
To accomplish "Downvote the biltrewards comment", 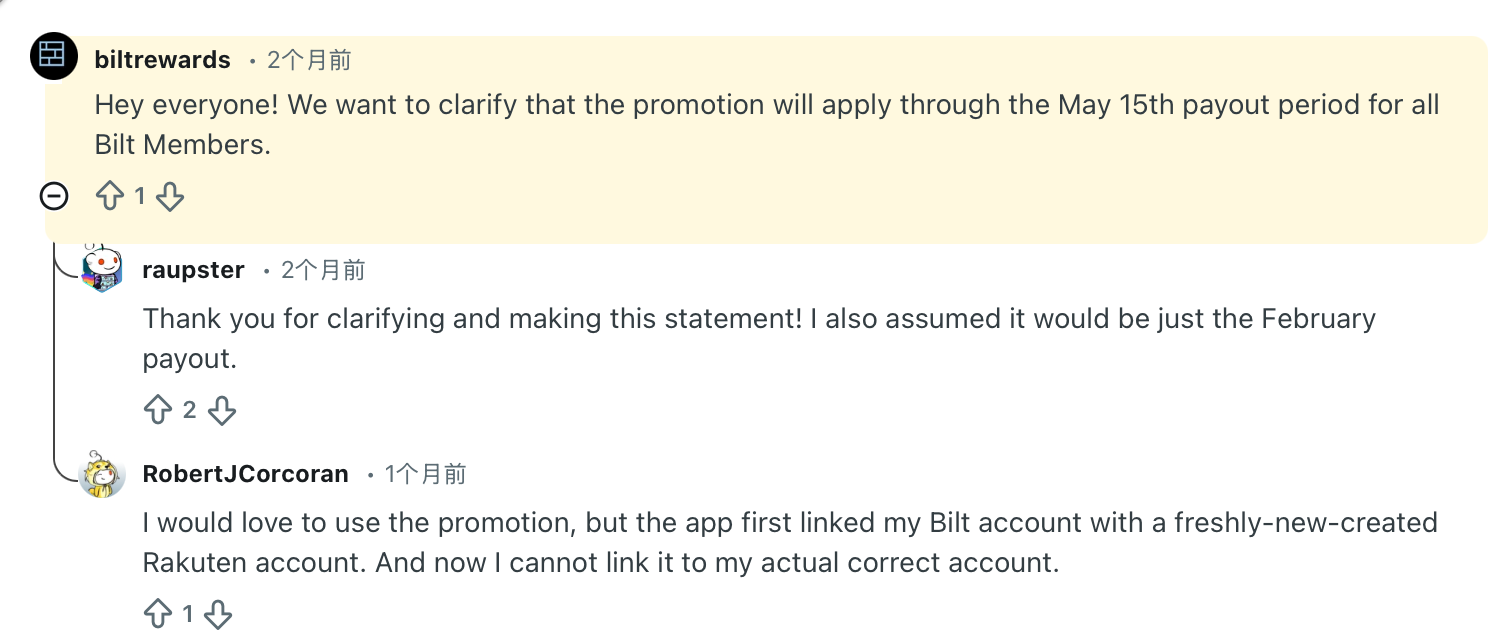I will [171, 196].
